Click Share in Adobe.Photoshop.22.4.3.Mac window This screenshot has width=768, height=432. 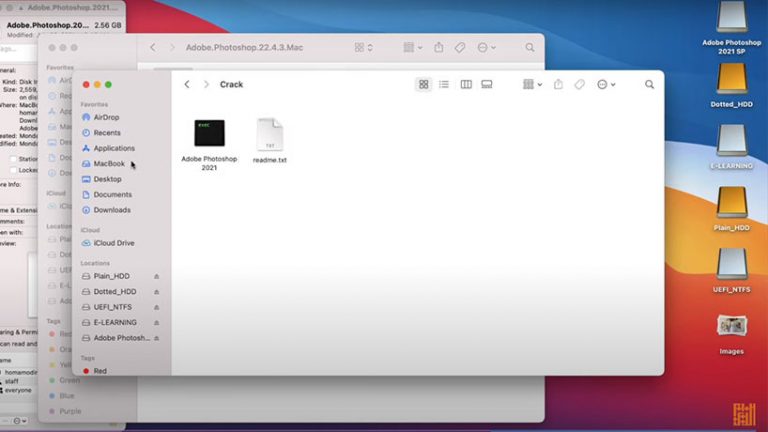pyautogui.click(x=439, y=48)
